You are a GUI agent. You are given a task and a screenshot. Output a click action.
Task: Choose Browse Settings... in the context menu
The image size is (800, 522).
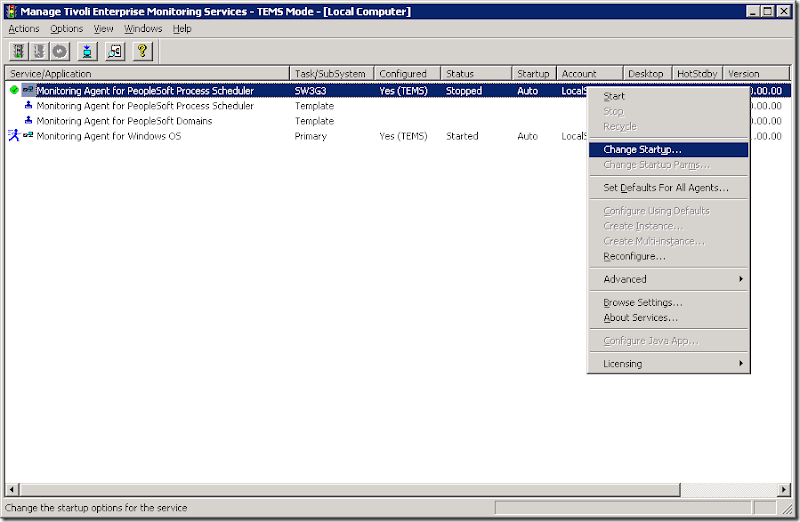tap(668, 303)
